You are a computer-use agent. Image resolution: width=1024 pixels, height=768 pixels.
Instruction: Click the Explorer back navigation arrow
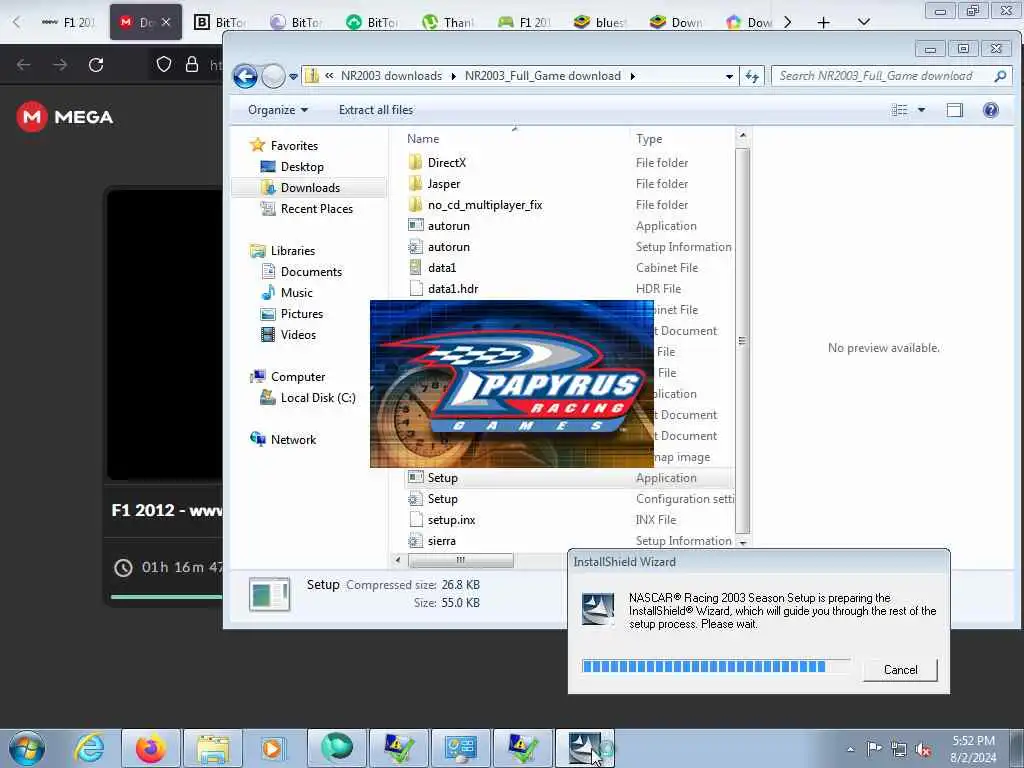246,76
